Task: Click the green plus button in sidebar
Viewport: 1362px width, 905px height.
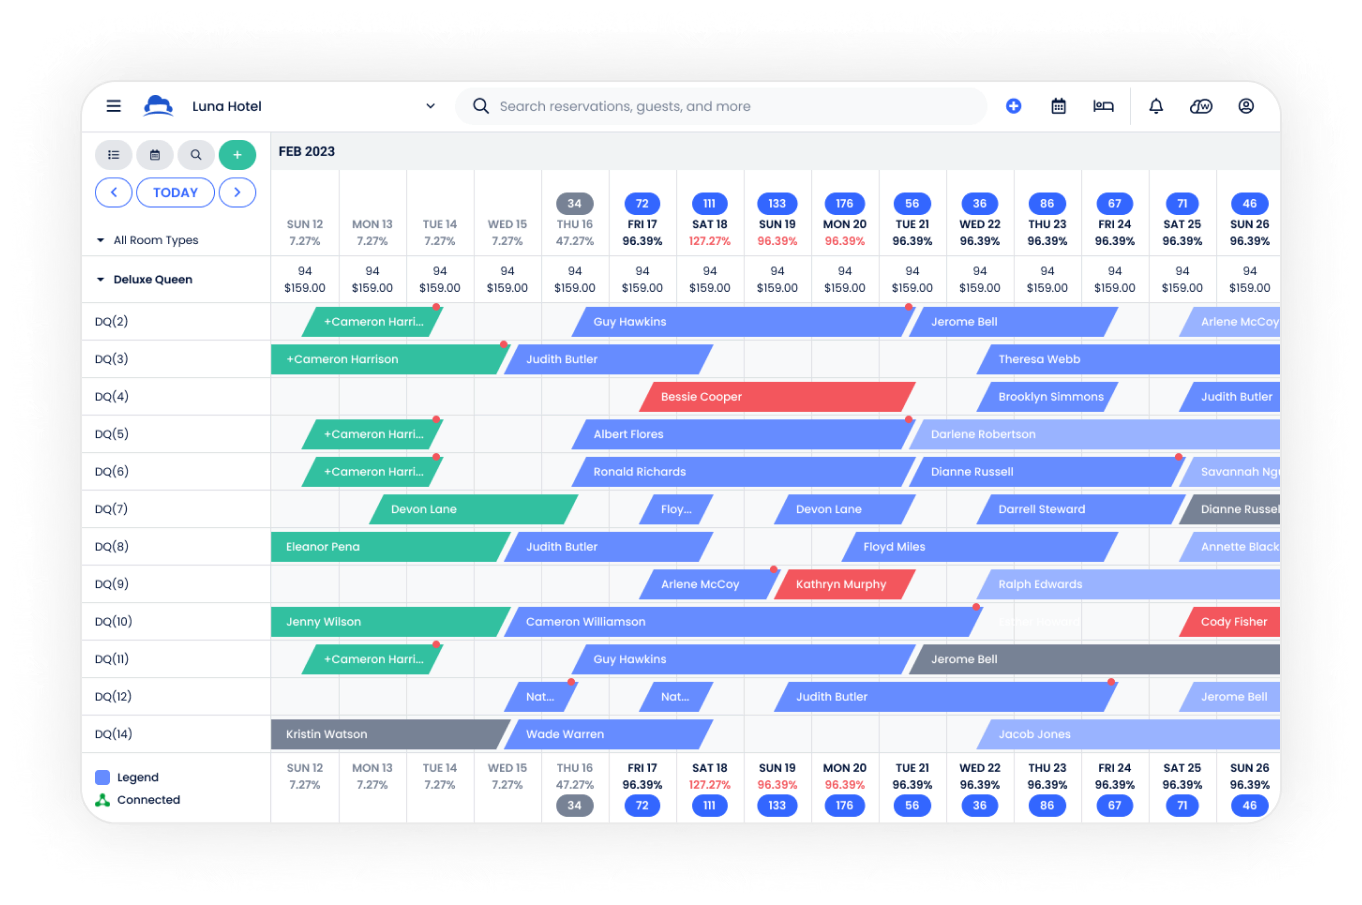Action: coord(237,155)
